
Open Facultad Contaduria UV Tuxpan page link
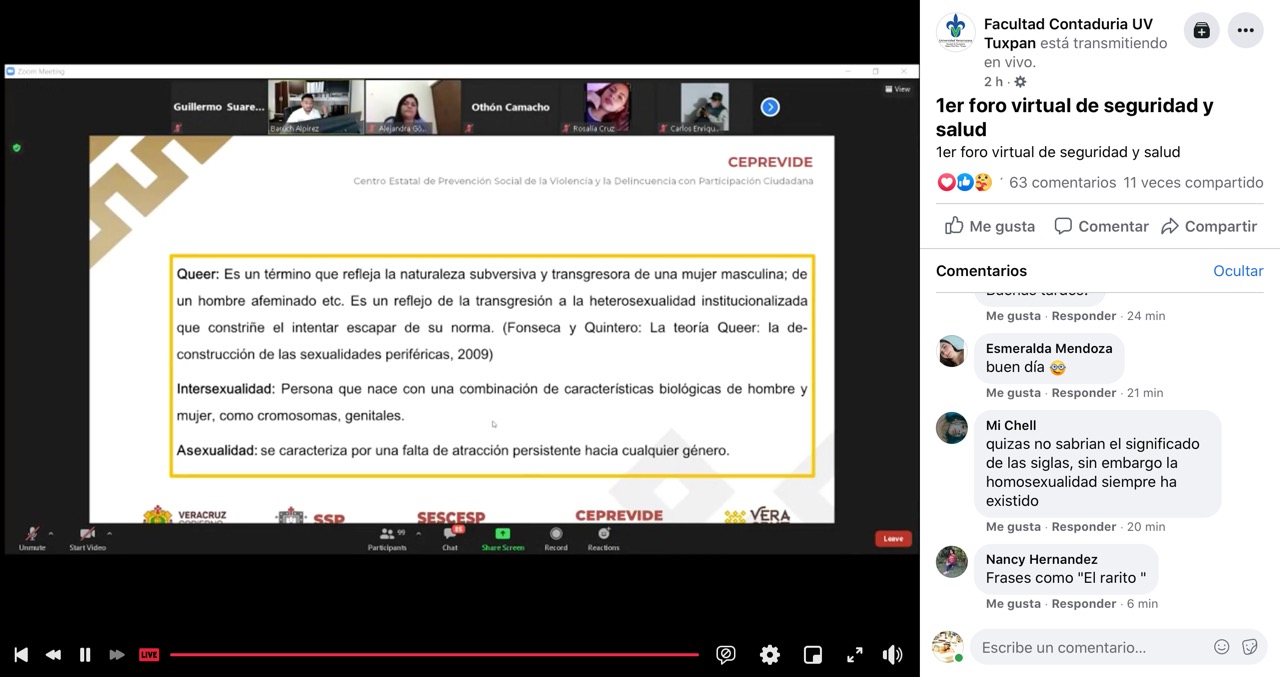tap(1068, 33)
